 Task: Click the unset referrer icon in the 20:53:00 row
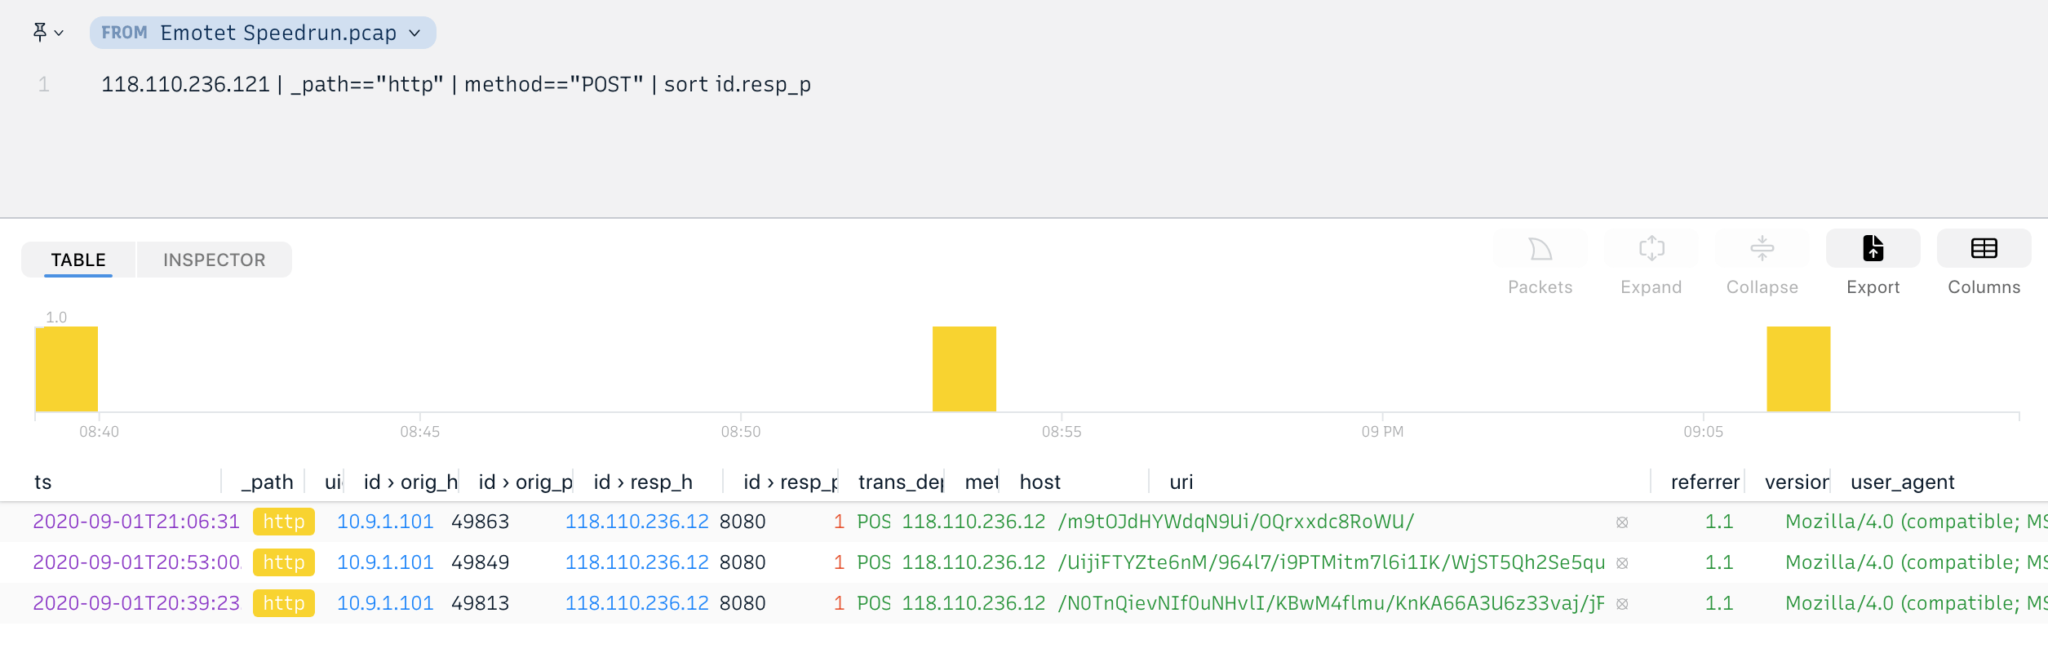[1622, 563]
